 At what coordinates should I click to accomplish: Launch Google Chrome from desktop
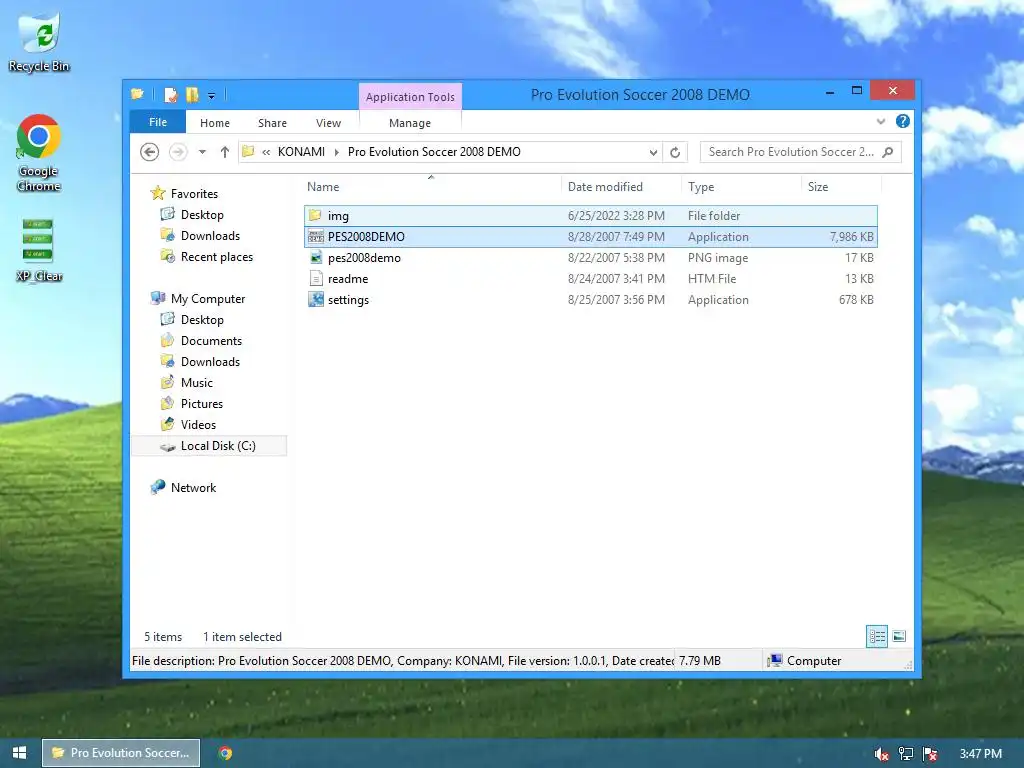tap(39, 153)
